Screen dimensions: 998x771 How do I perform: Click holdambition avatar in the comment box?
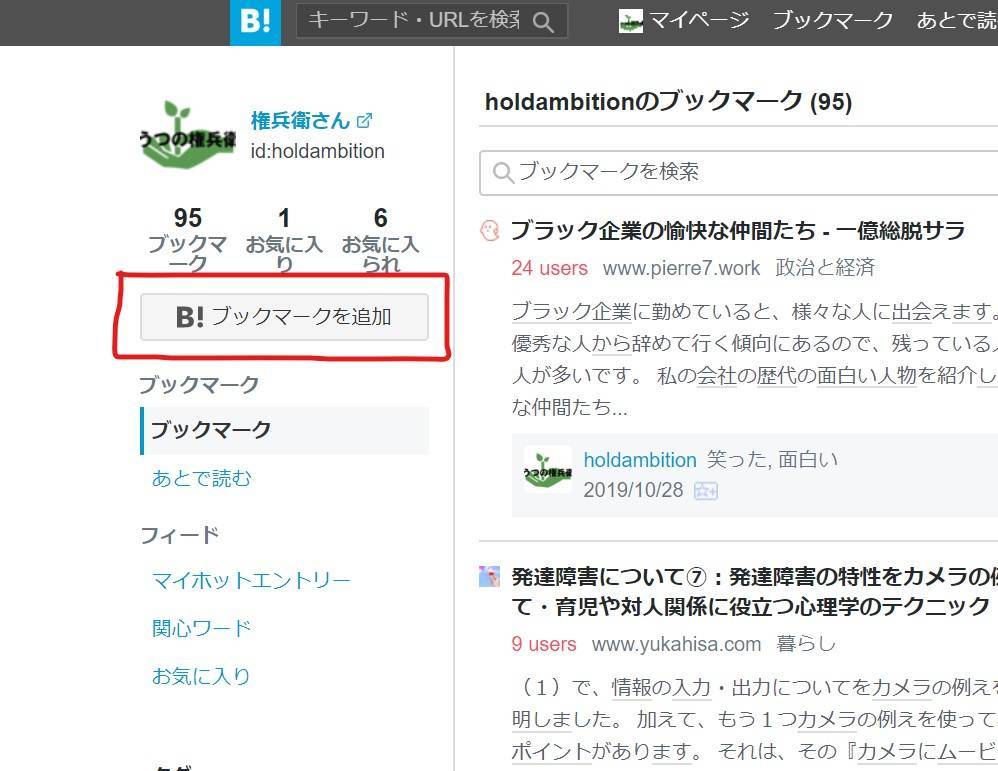point(547,469)
